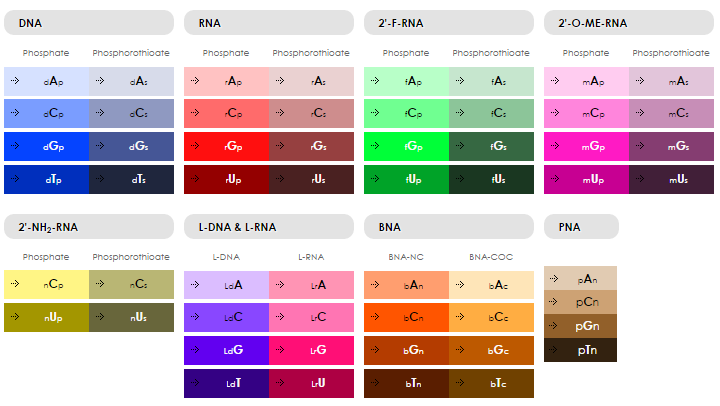Choose the fGs dark green swatch

491,147
